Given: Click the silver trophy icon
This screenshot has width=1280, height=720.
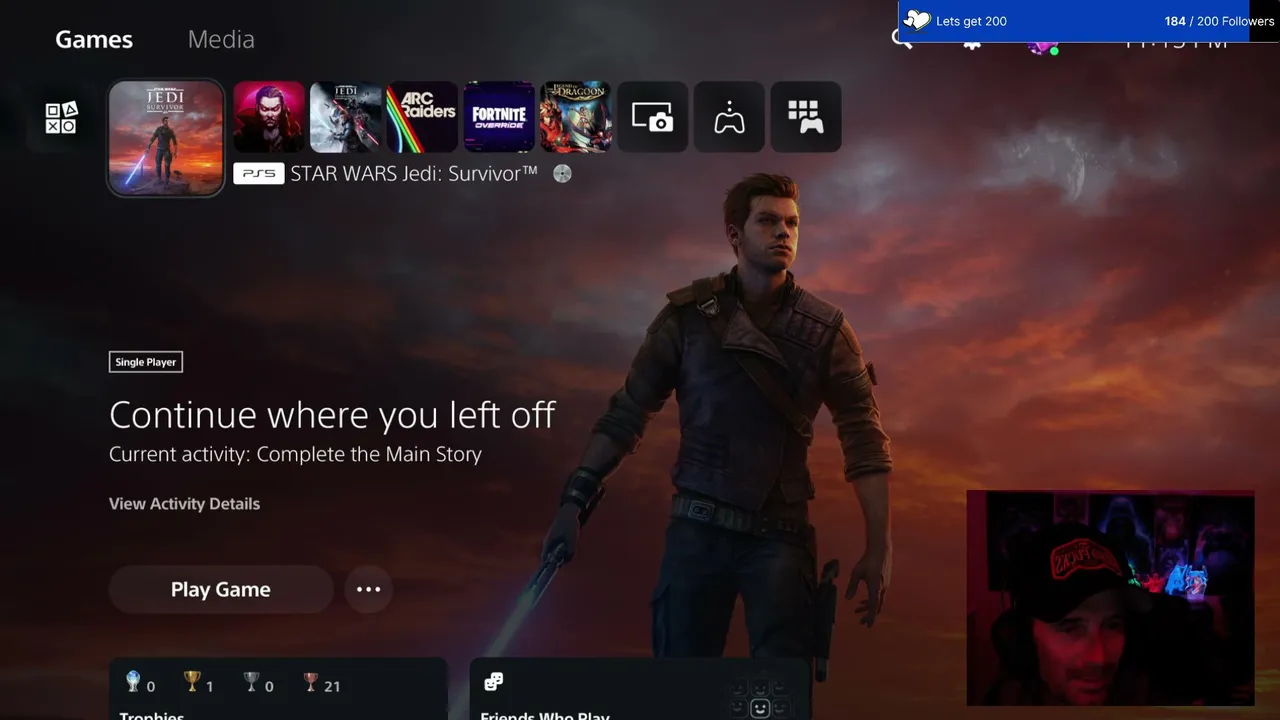Looking at the screenshot, I should pos(252,682).
